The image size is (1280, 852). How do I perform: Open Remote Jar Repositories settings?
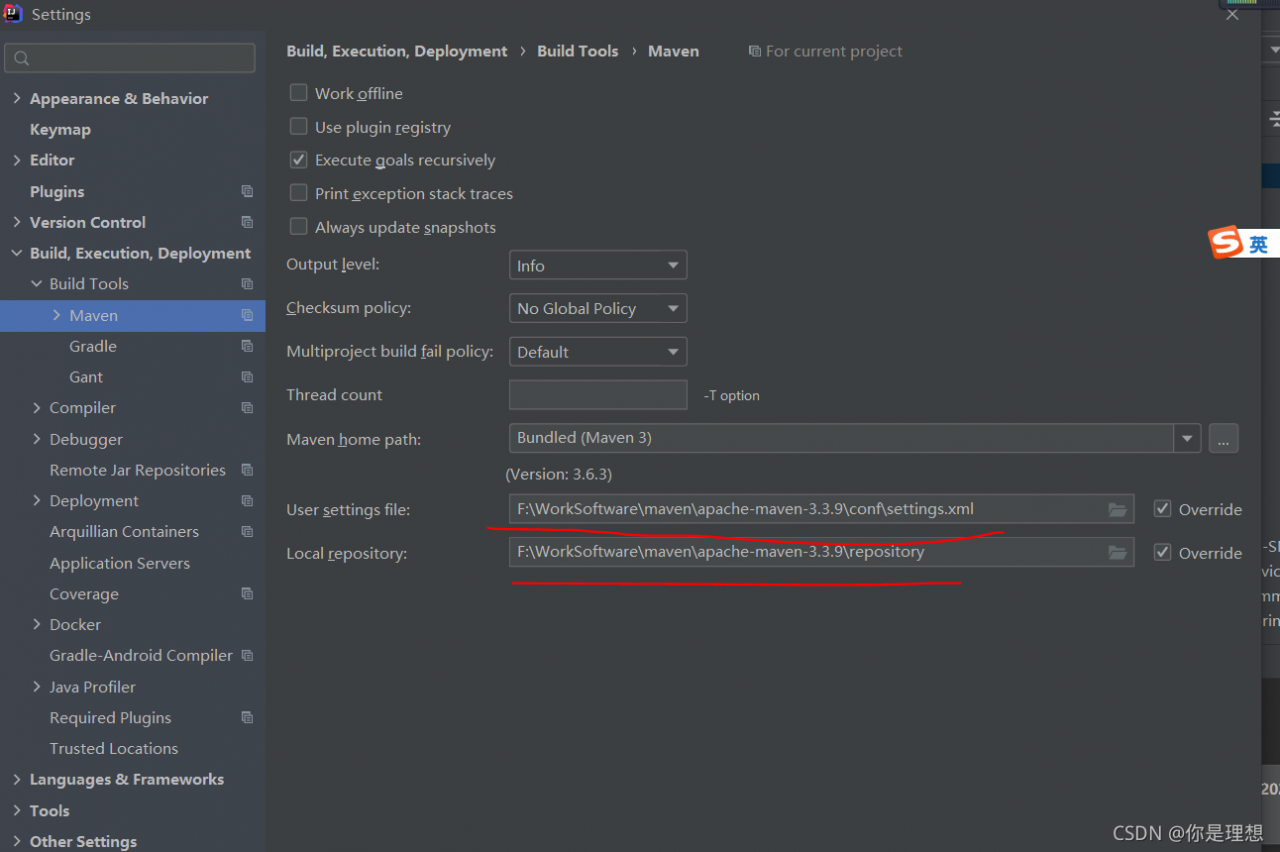(138, 470)
